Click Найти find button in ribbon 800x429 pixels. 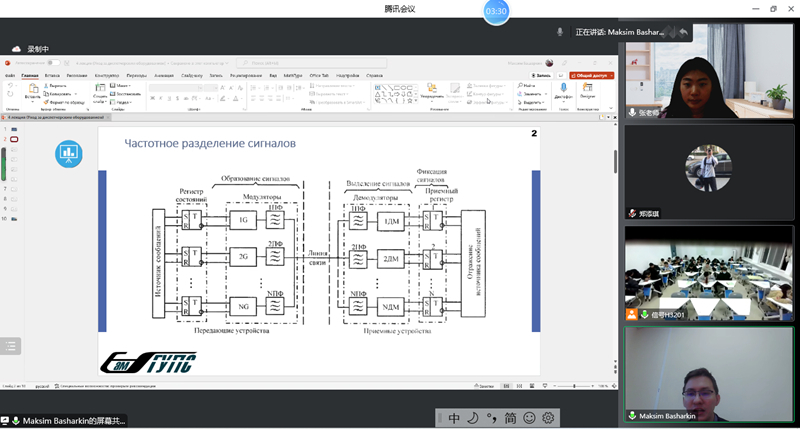pyautogui.click(x=528, y=86)
